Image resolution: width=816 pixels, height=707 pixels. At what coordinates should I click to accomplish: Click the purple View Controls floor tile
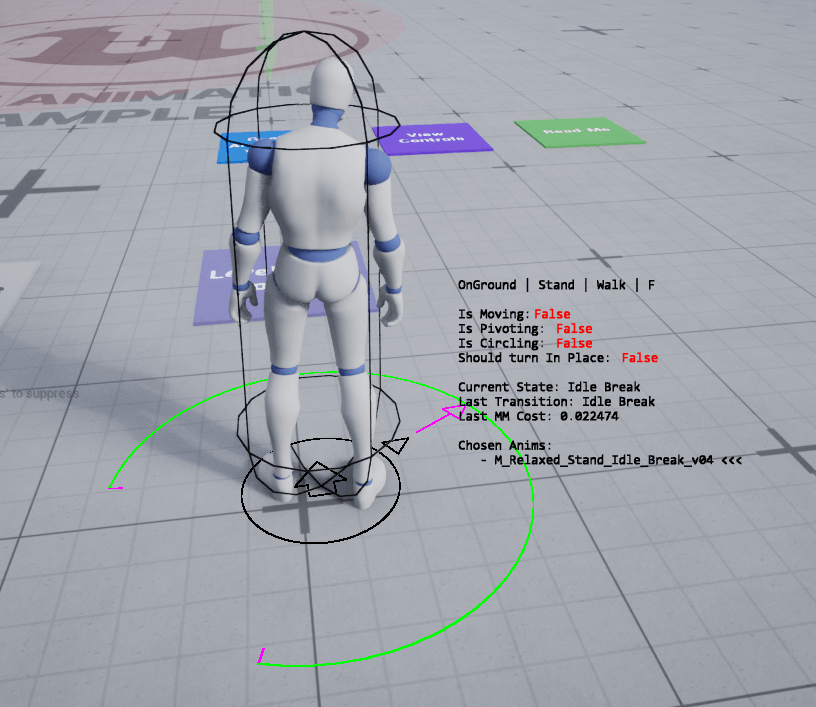click(x=433, y=138)
